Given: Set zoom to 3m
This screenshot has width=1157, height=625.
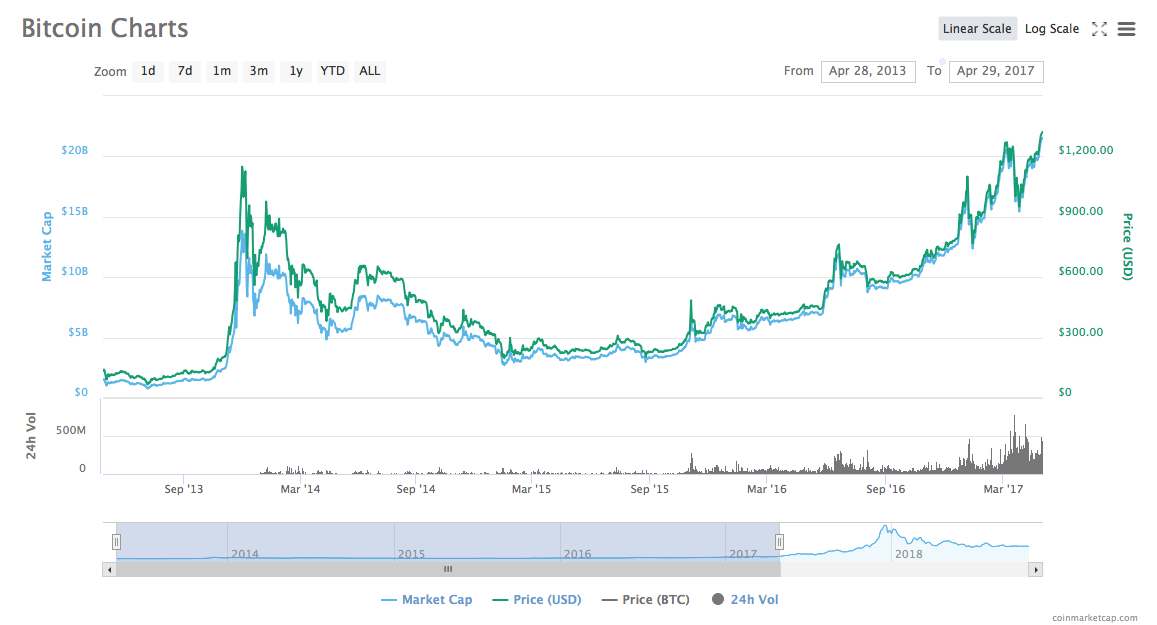Looking at the screenshot, I should click(258, 71).
